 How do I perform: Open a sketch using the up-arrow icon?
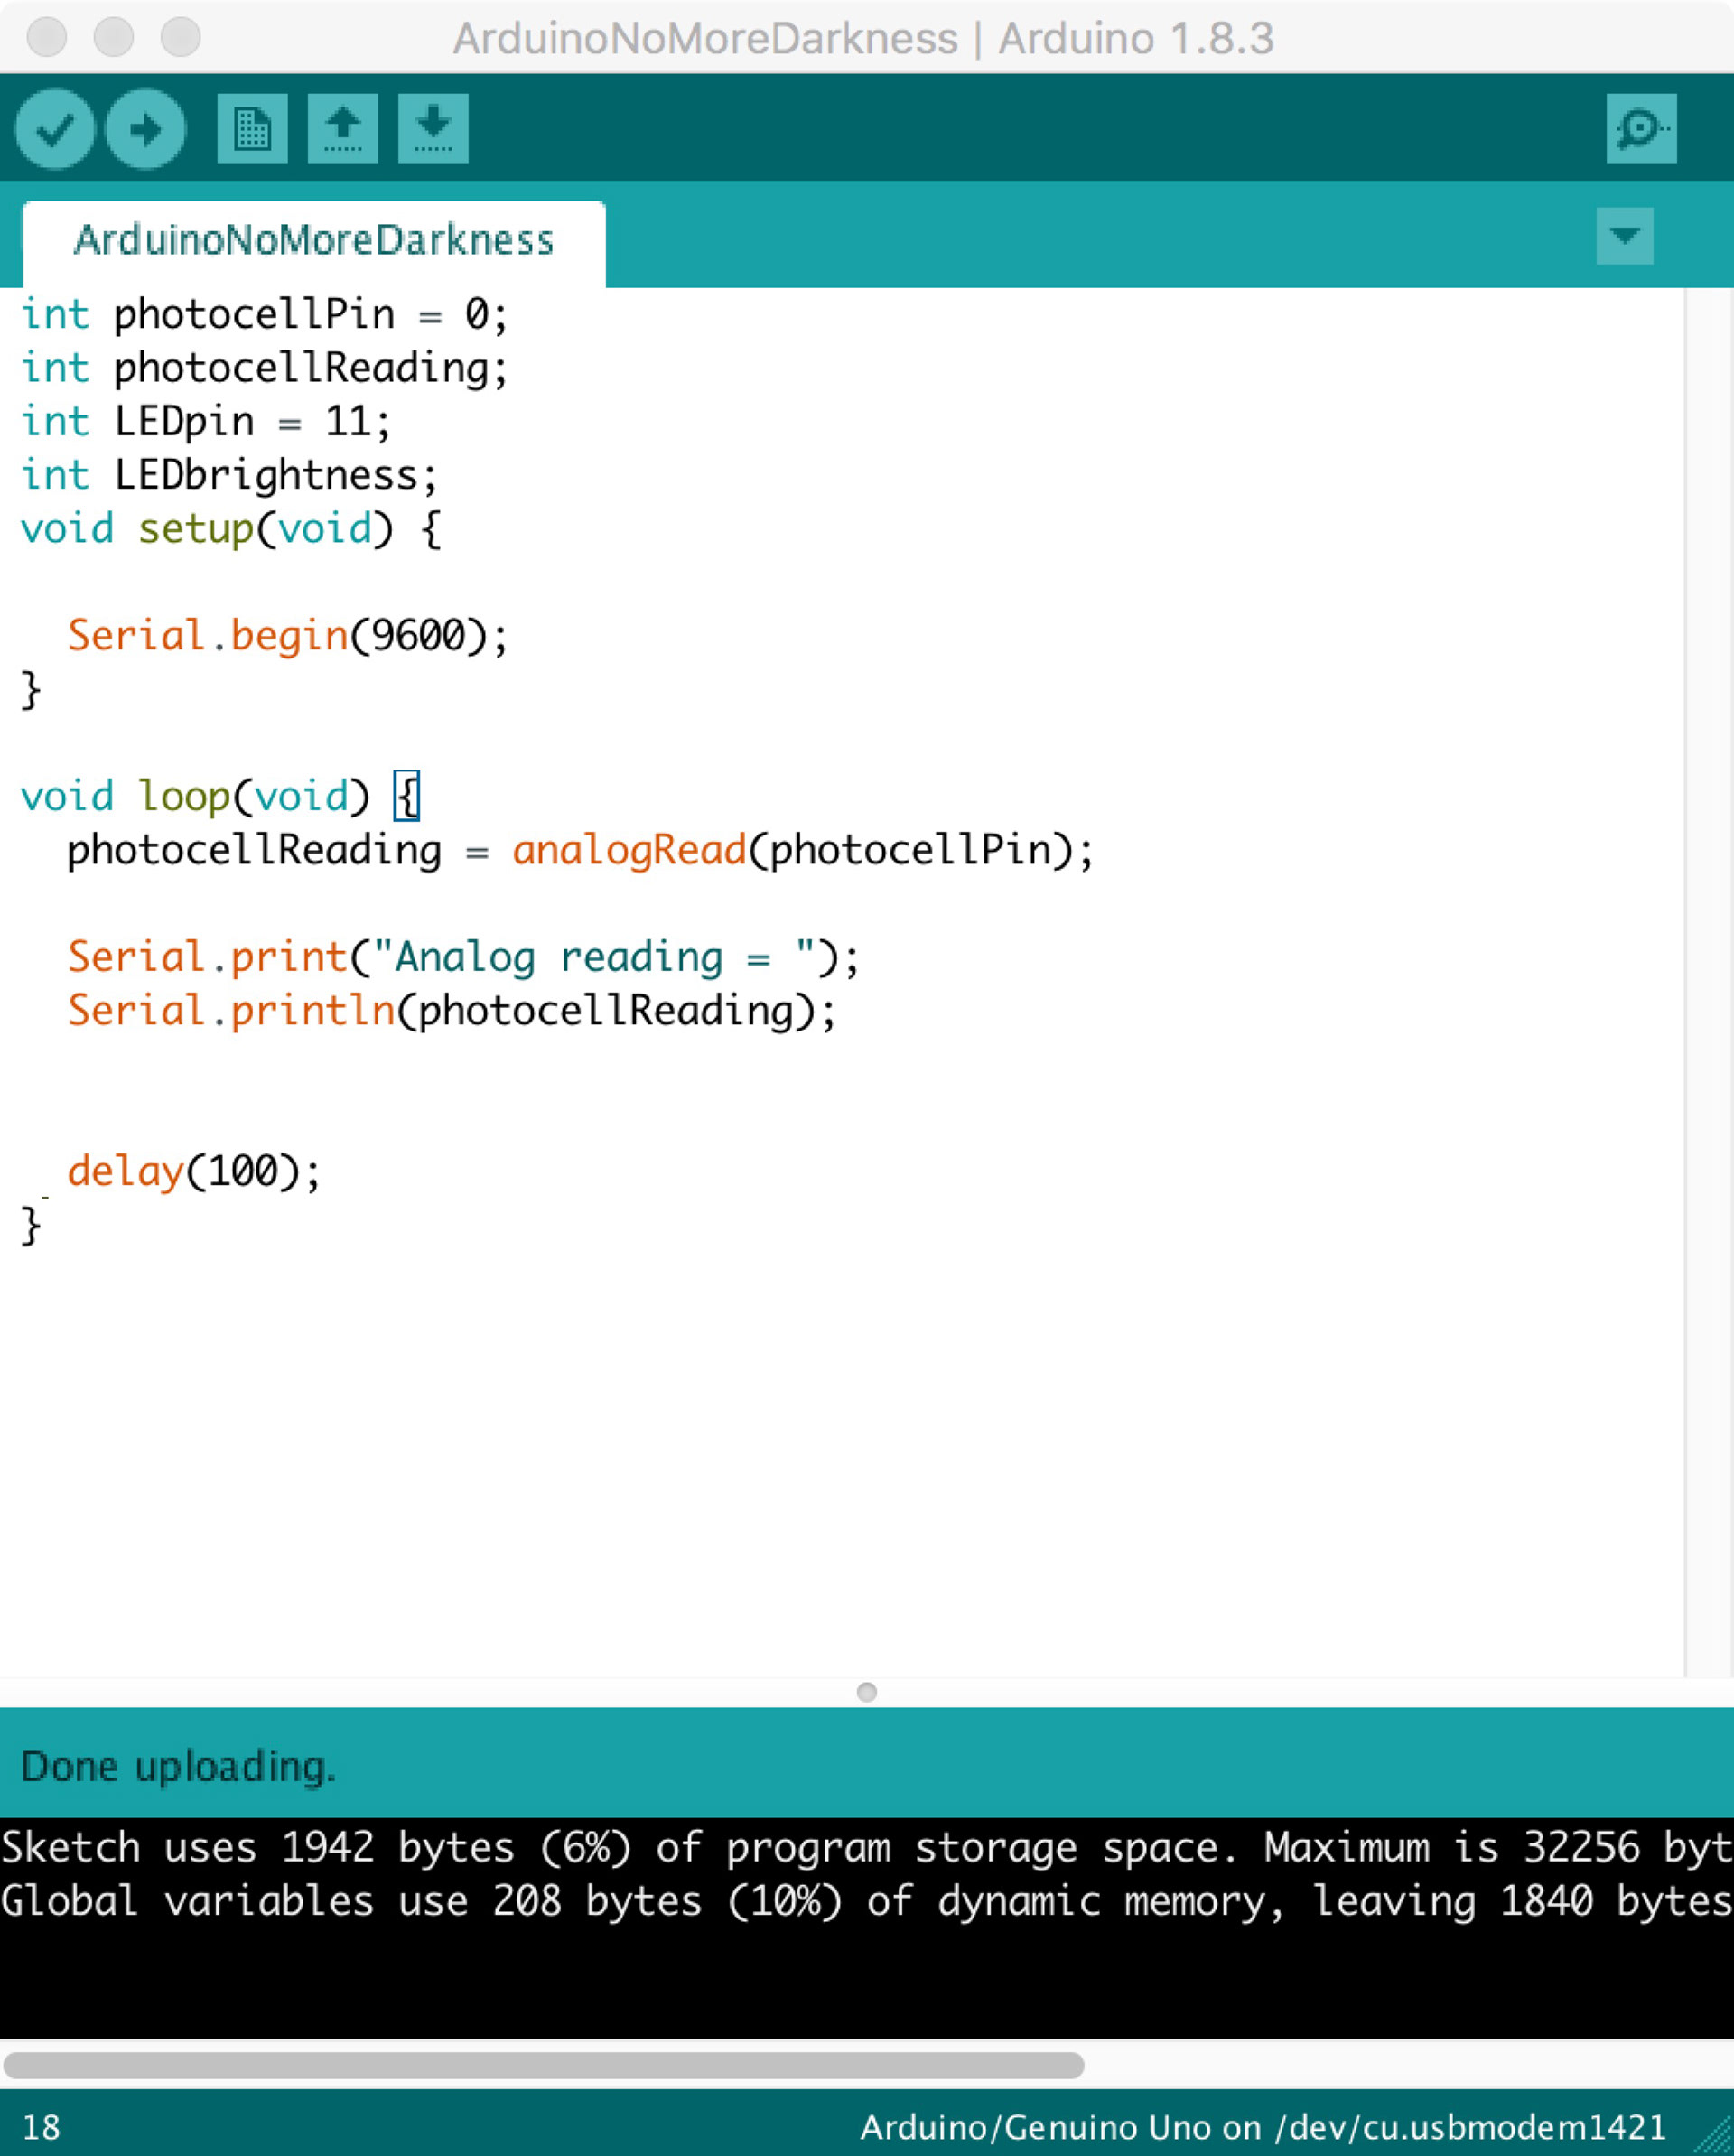click(x=343, y=129)
